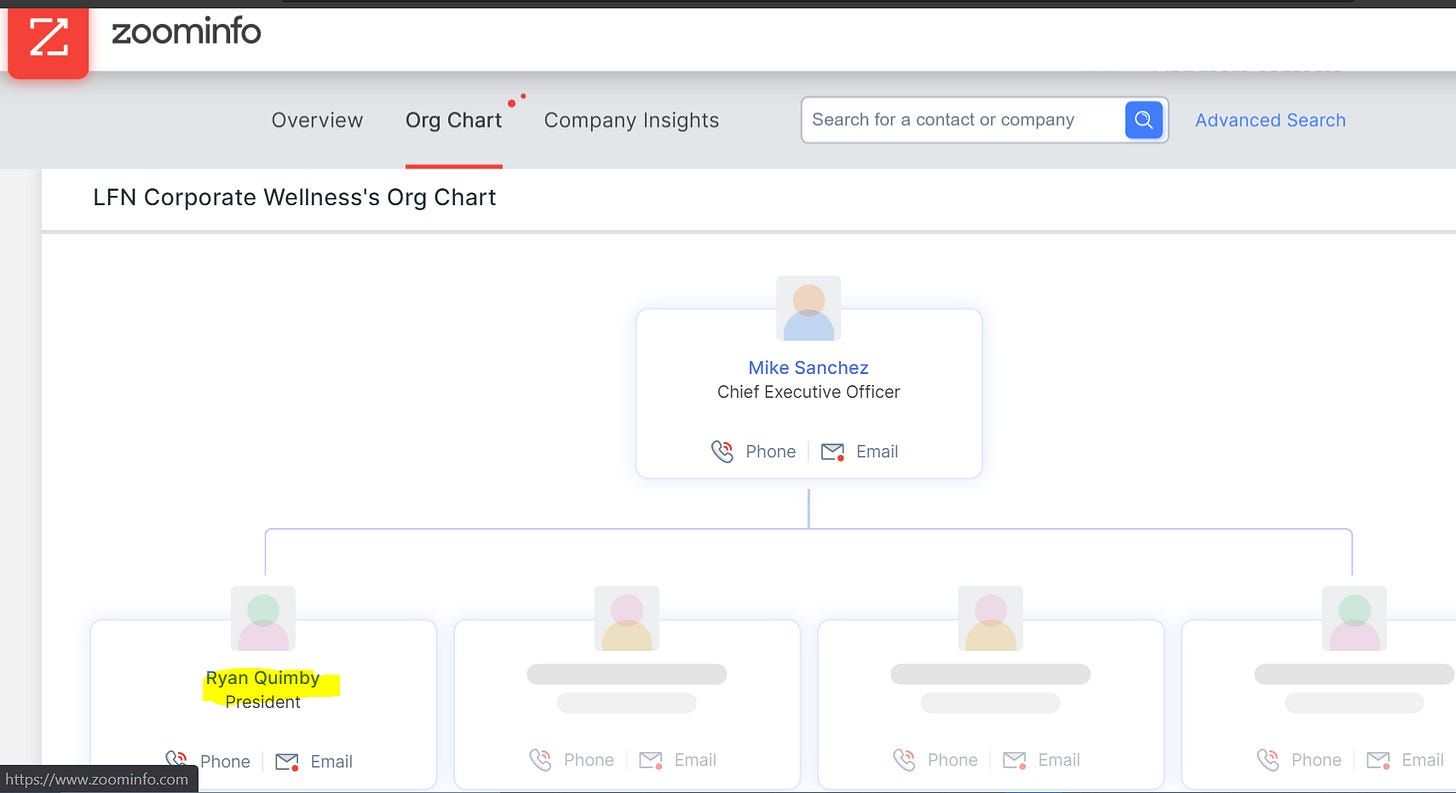
Task: Click the highlighted Ryan Quimby name
Action: 263,678
